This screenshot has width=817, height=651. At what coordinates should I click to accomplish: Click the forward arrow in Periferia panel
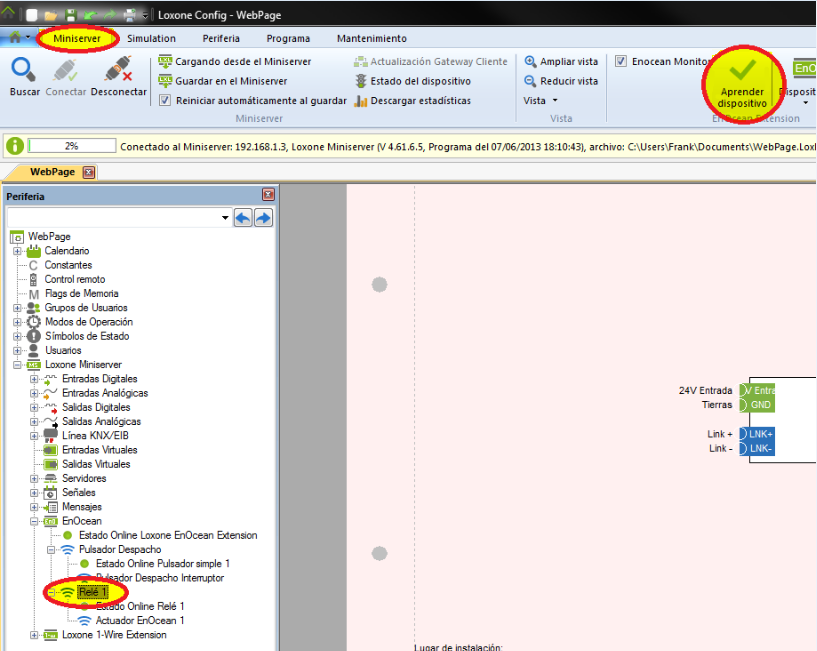(x=263, y=218)
